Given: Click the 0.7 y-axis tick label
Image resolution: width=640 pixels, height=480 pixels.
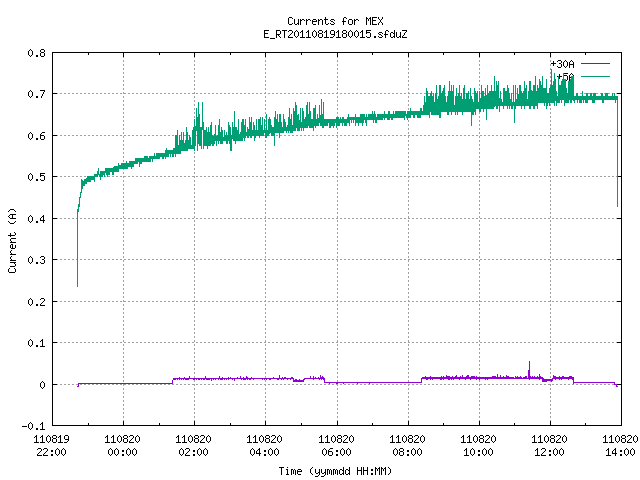Looking at the screenshot, I should coord(36,94).
